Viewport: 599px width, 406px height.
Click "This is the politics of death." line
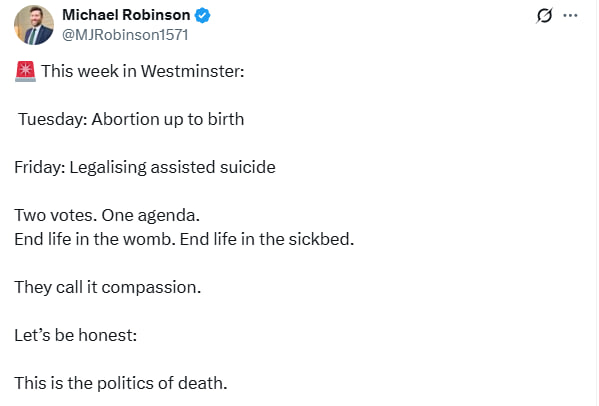click(121, 383)
